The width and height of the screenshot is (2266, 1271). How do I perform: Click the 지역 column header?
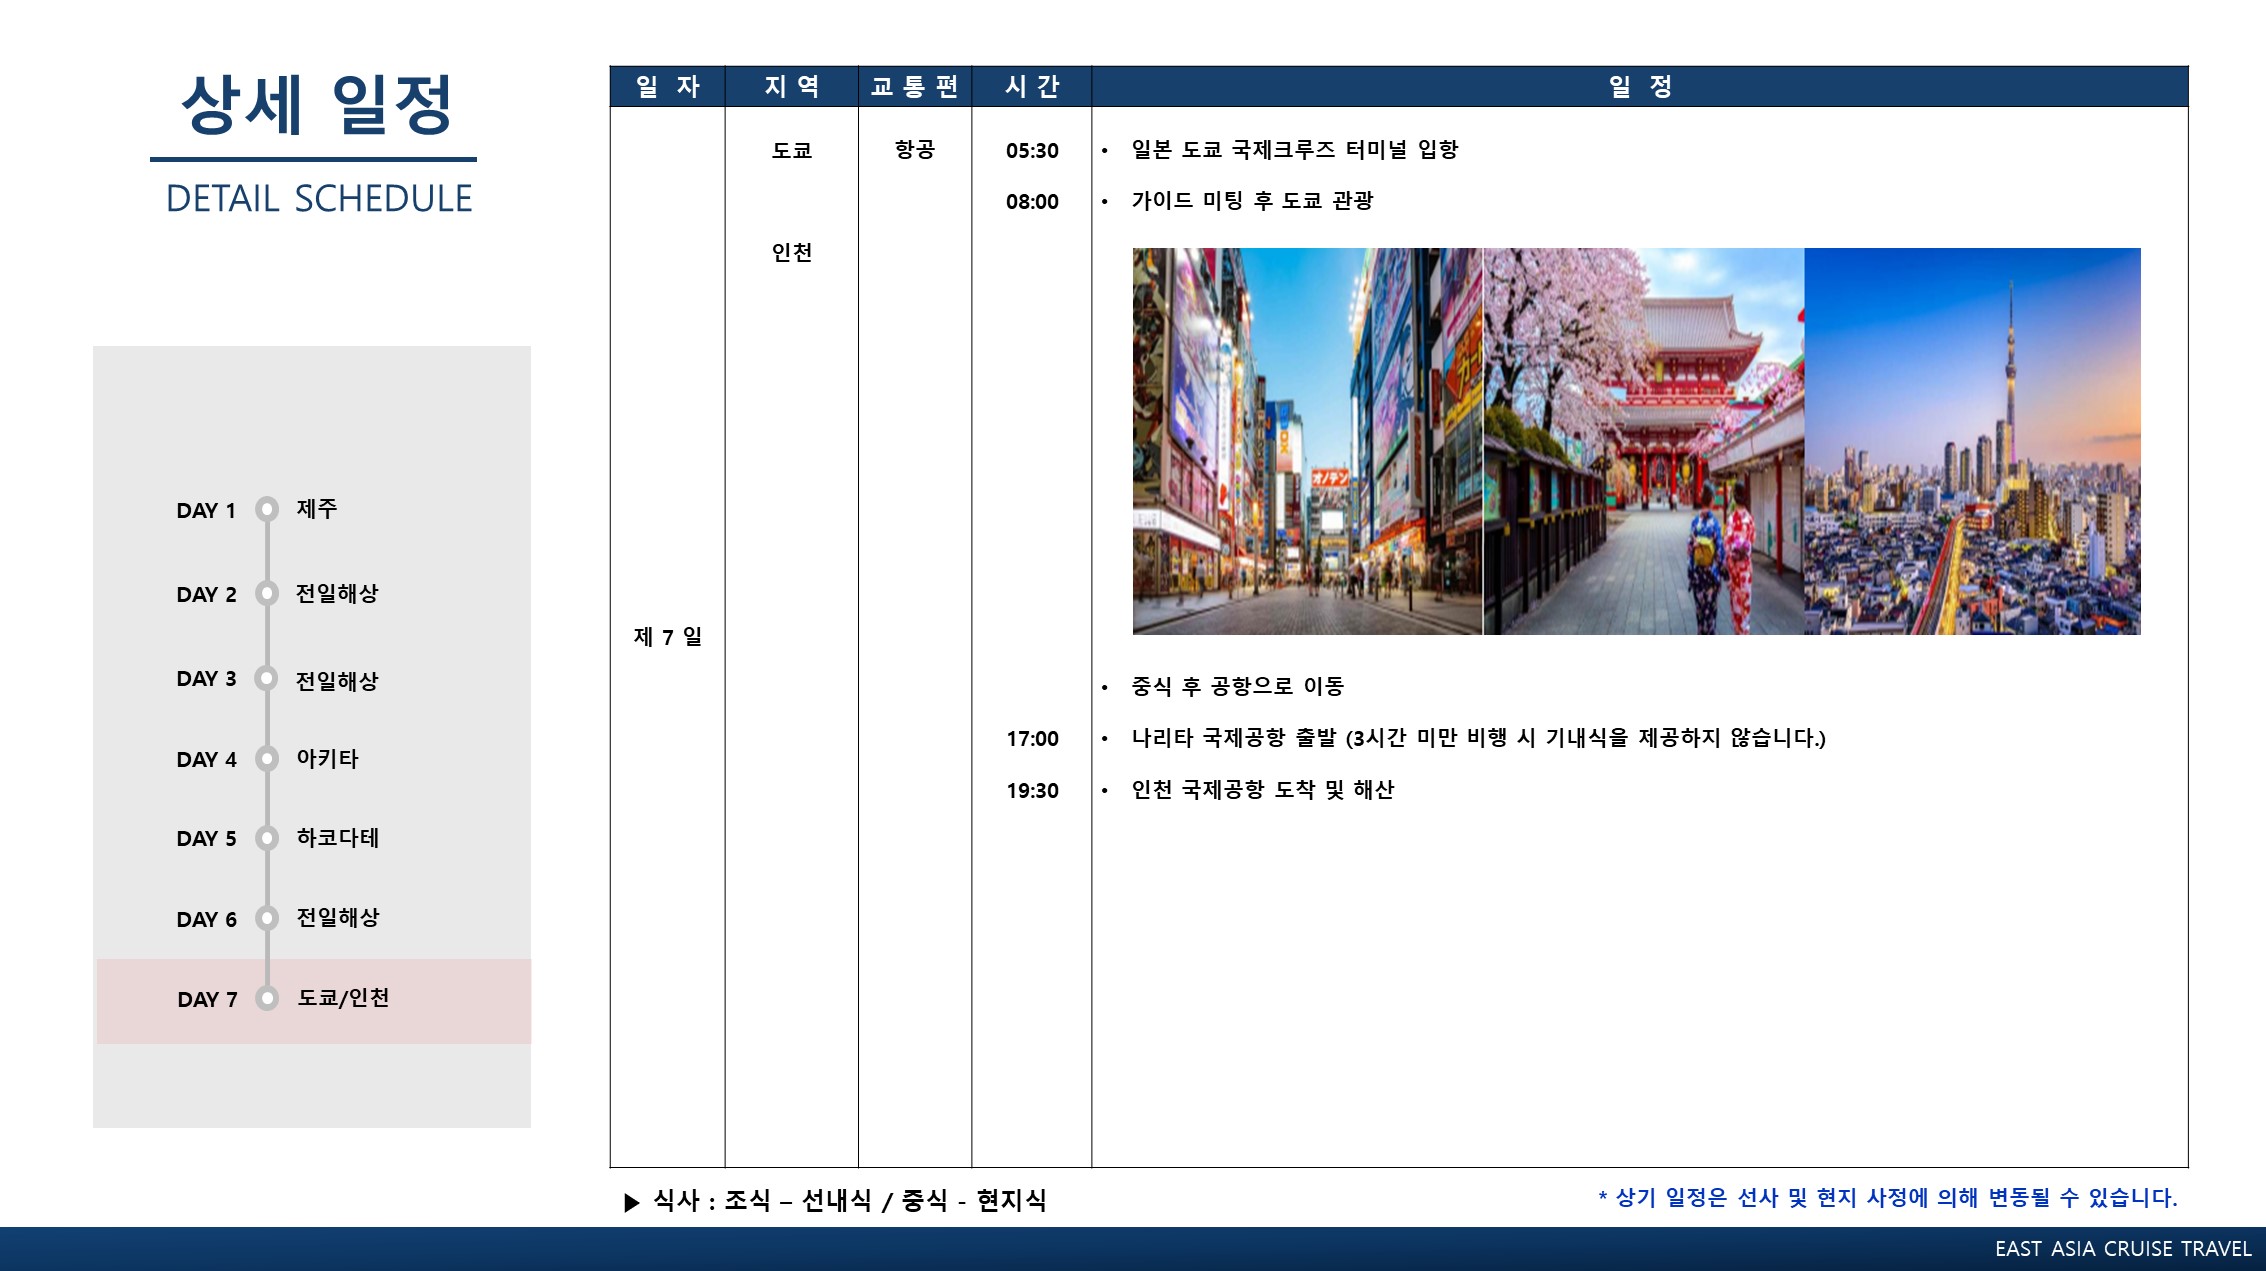(x=791, y=87)
